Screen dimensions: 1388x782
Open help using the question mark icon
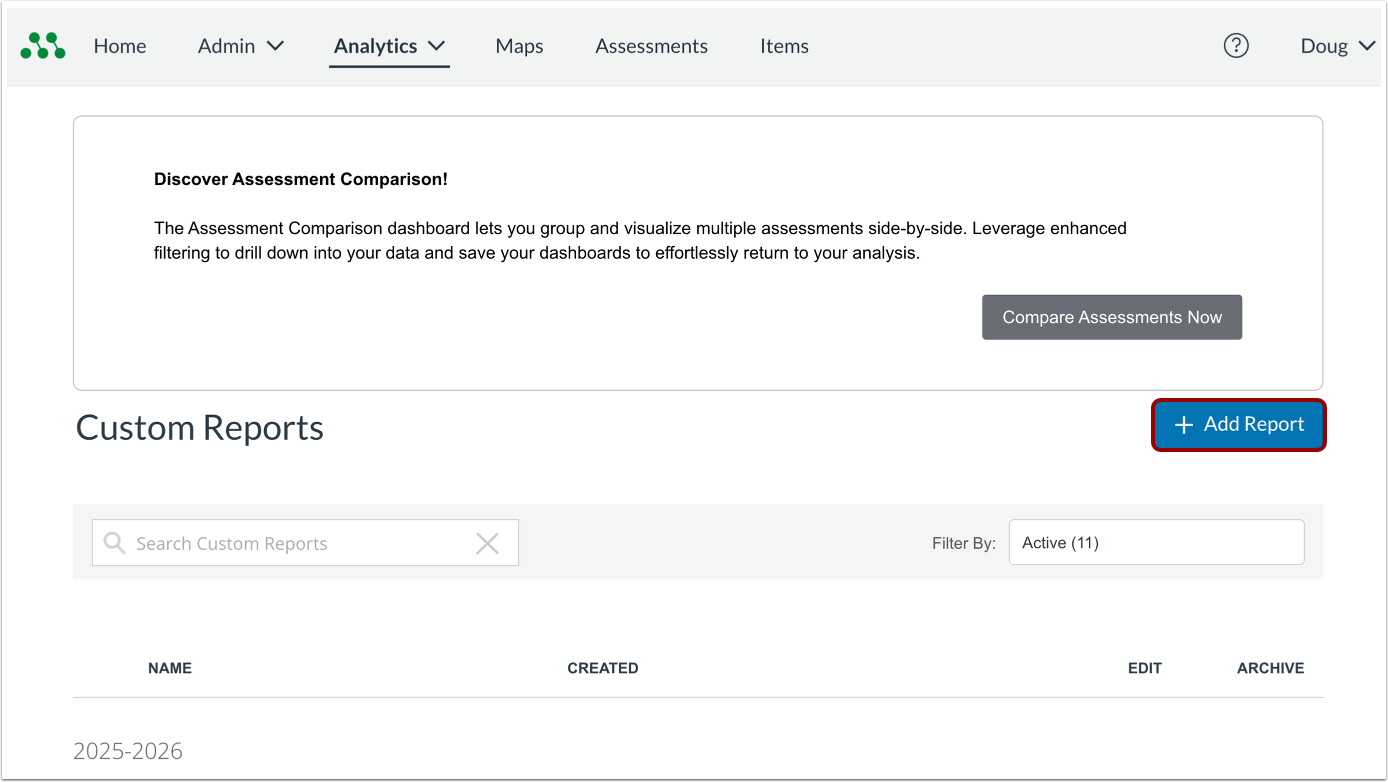pyautogui.click(x=1236, y=45)
